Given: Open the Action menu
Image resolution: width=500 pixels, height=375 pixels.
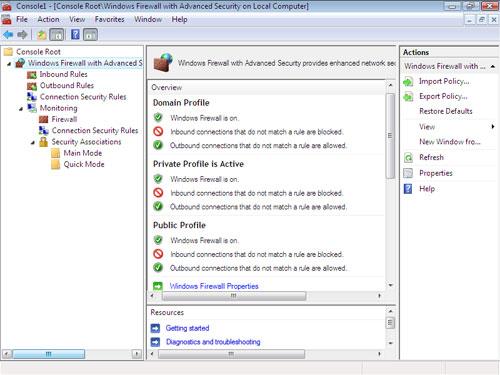Looking at the screenshot, I should tap(48, 19).
